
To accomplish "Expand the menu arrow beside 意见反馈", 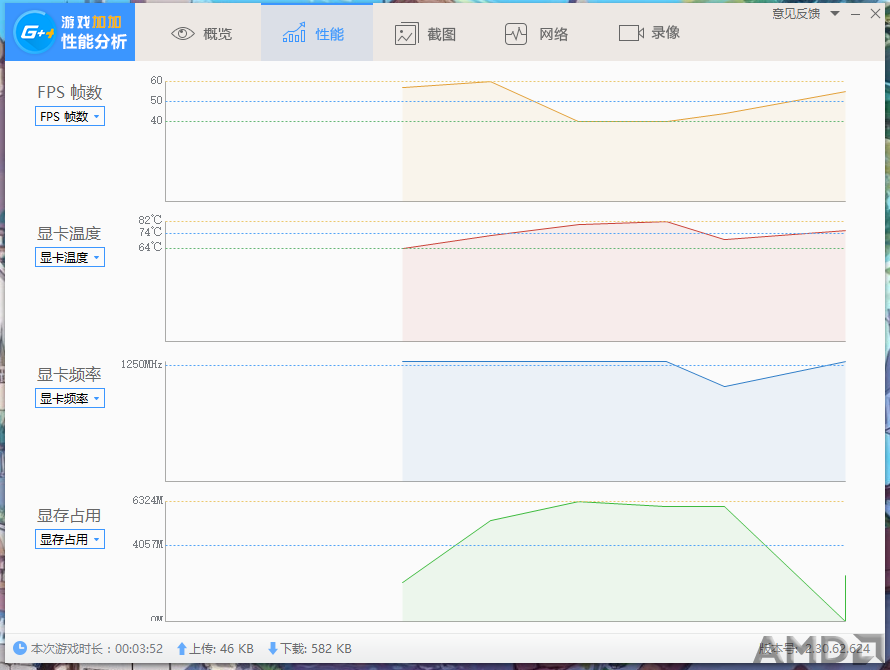I will pyautogui.click(x=835, y=14).
